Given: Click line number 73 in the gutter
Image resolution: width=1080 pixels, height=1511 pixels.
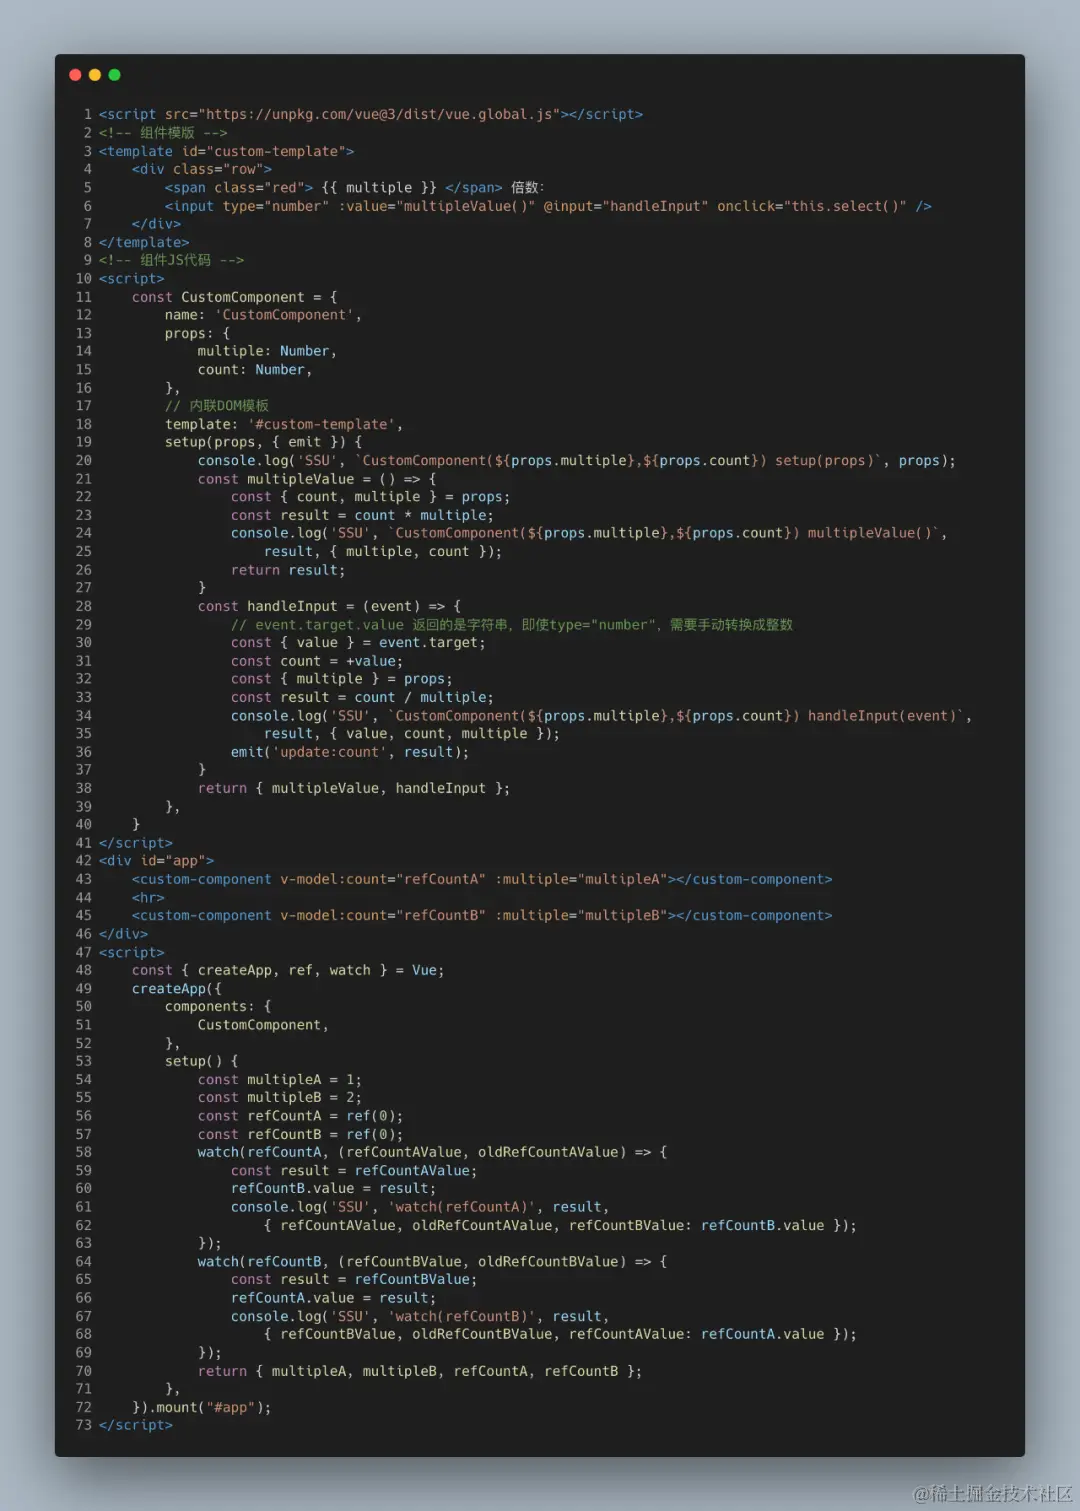Looking at the screenshot, I should 83,1426.
